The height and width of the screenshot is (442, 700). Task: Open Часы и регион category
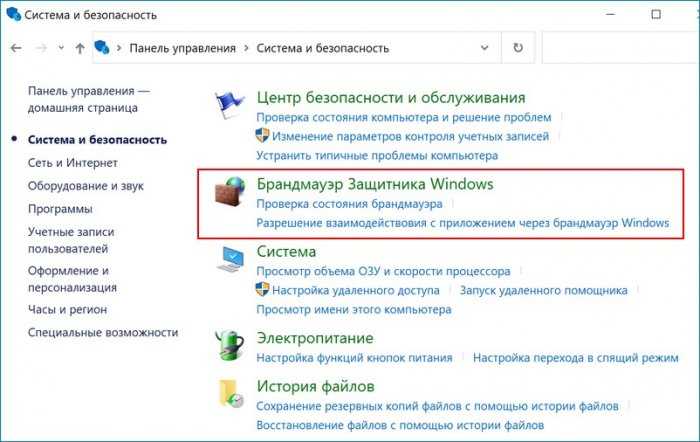[x=67, y=309]
